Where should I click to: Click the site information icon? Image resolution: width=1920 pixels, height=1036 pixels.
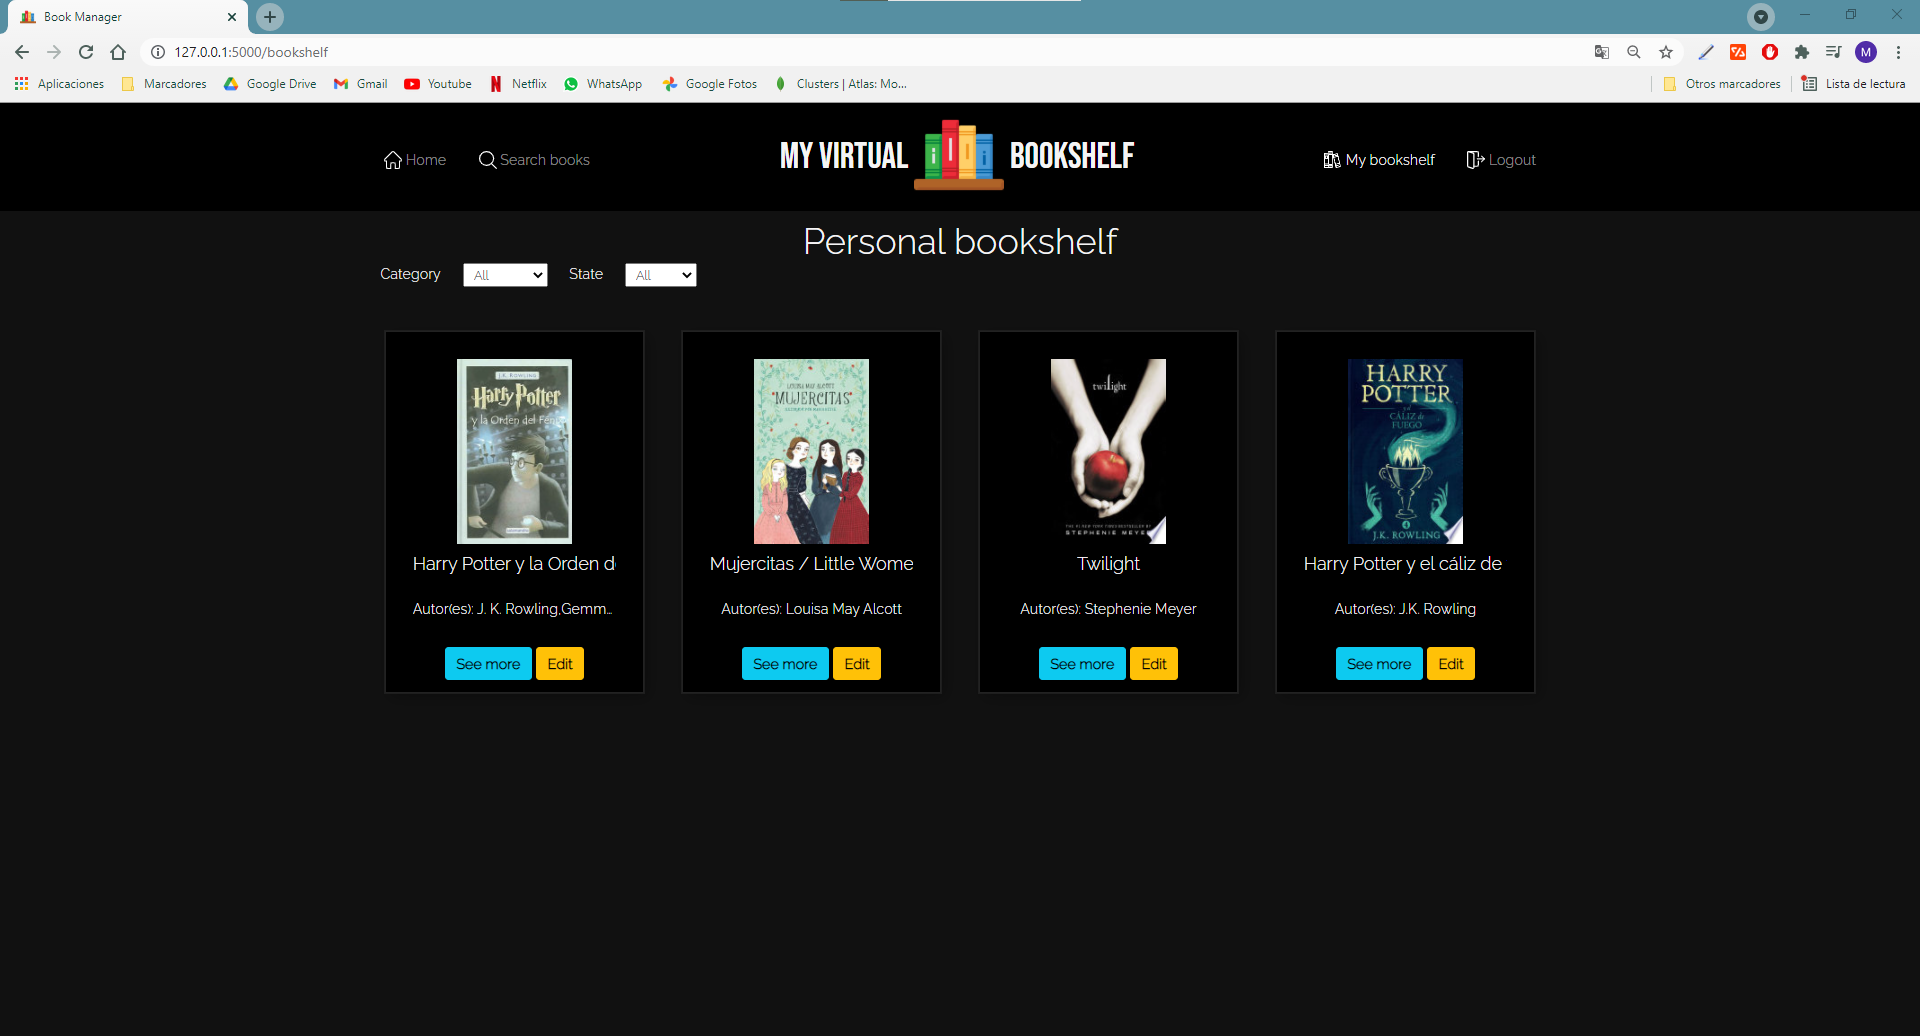(158, 52)
